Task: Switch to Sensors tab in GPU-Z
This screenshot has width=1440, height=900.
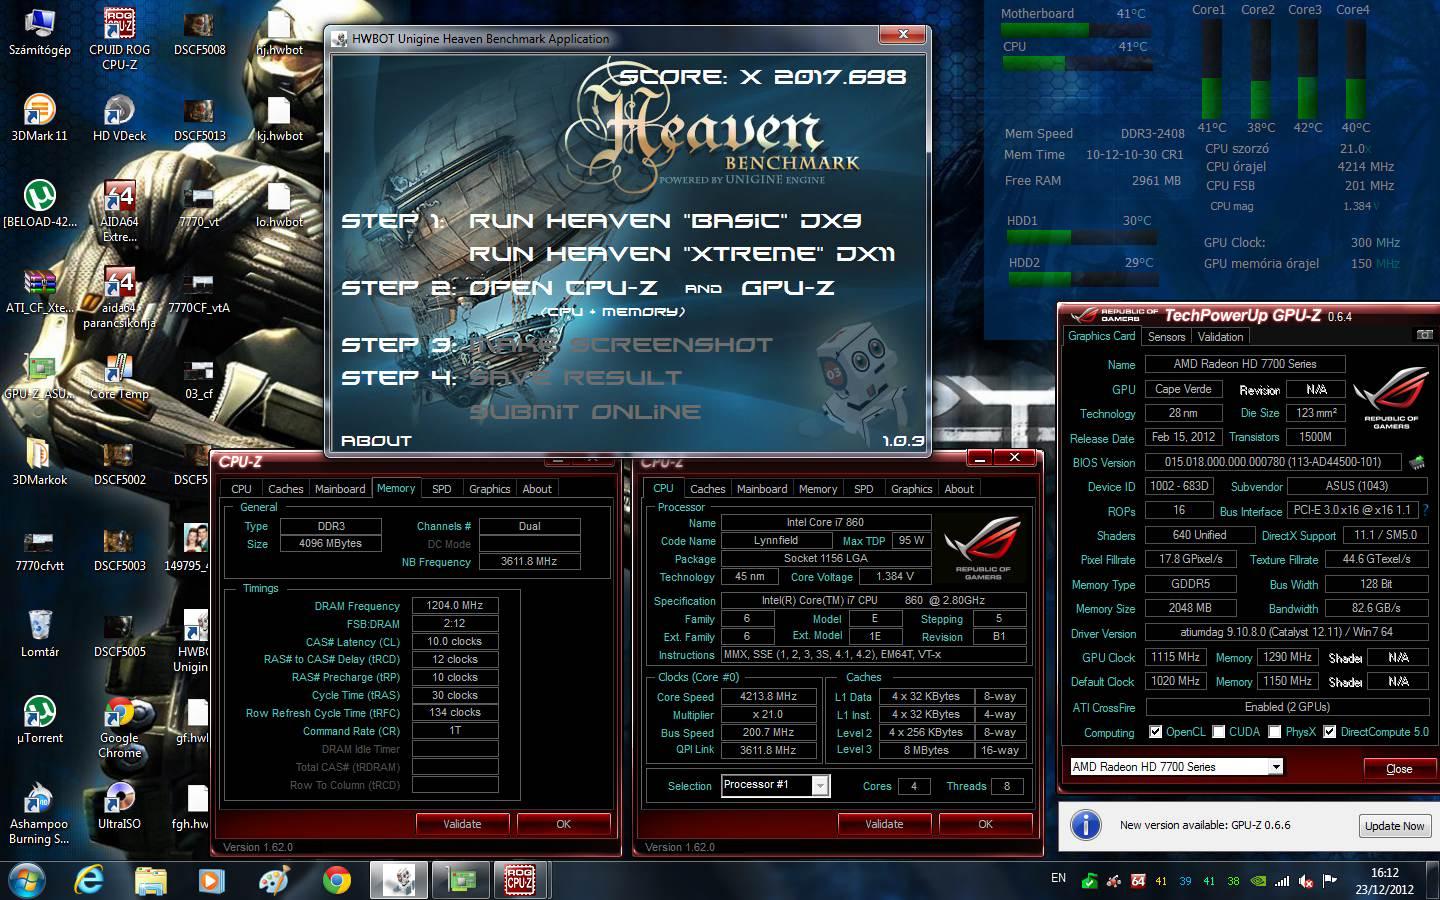Action: click(x=1166, y=337)
